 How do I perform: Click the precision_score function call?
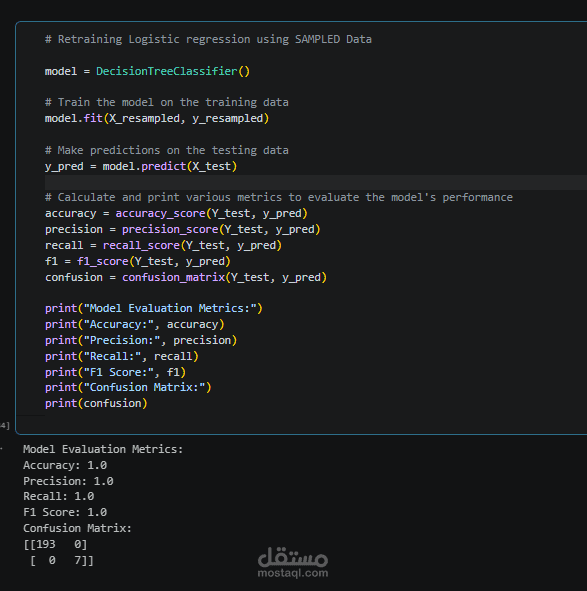coord(221,229)
